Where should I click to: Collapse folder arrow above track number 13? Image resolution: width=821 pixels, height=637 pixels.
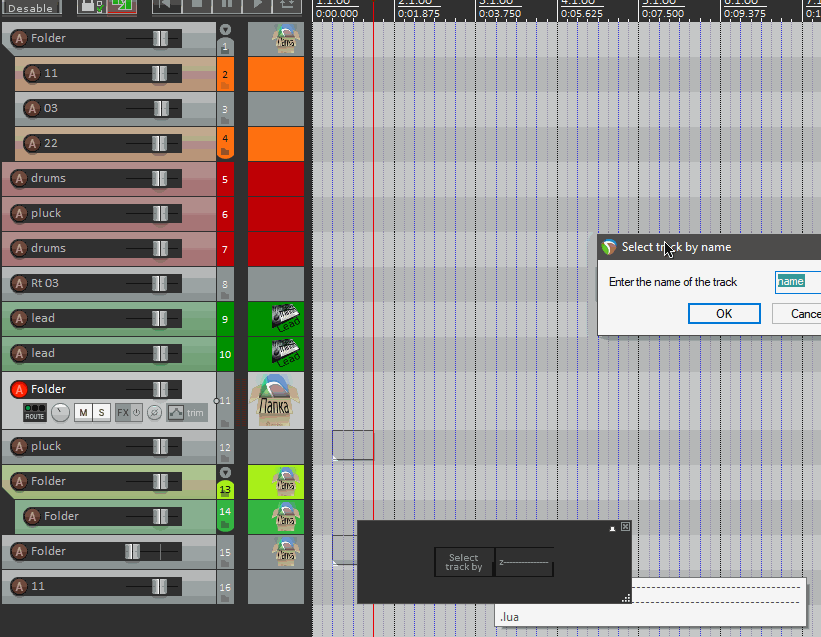point(225,473)
